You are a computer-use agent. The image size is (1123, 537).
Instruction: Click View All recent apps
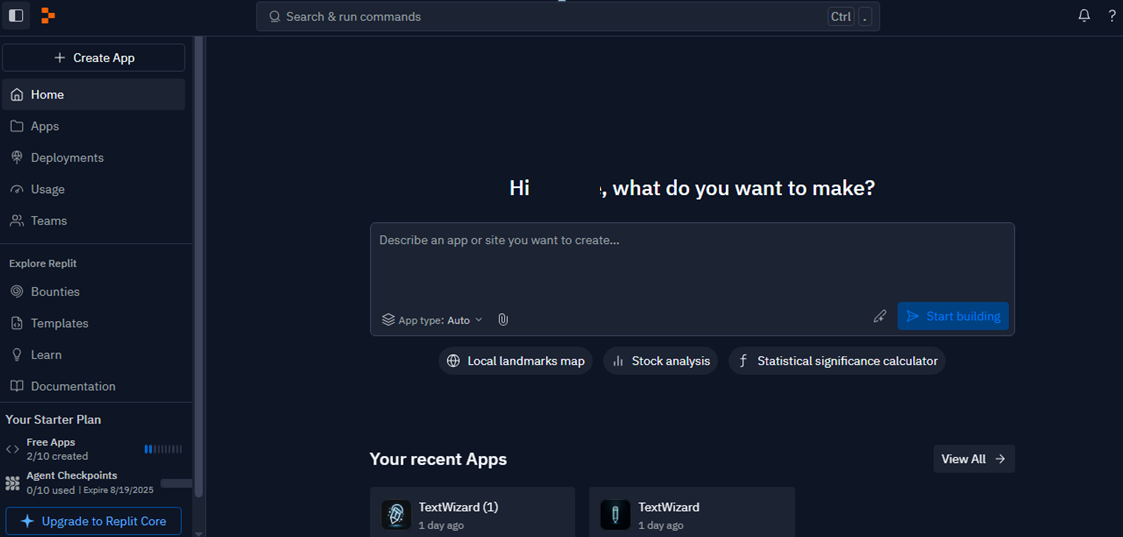[x=974, y=459]
